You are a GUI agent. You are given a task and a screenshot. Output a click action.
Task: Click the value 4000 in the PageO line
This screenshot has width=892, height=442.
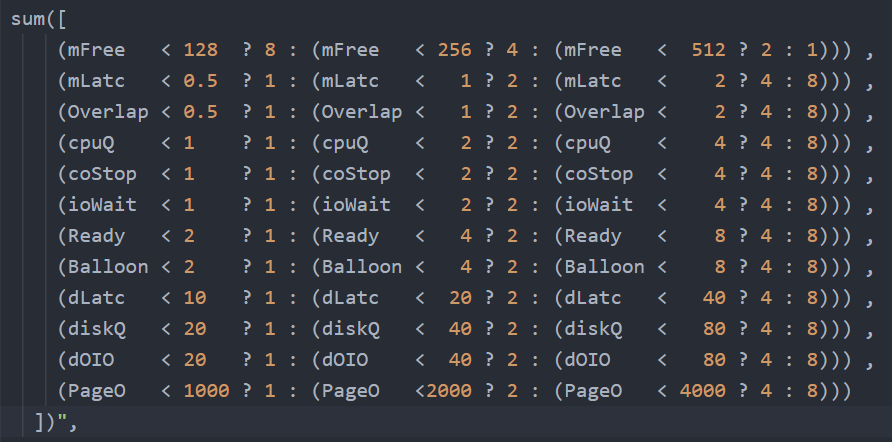(x=703, y=391)
